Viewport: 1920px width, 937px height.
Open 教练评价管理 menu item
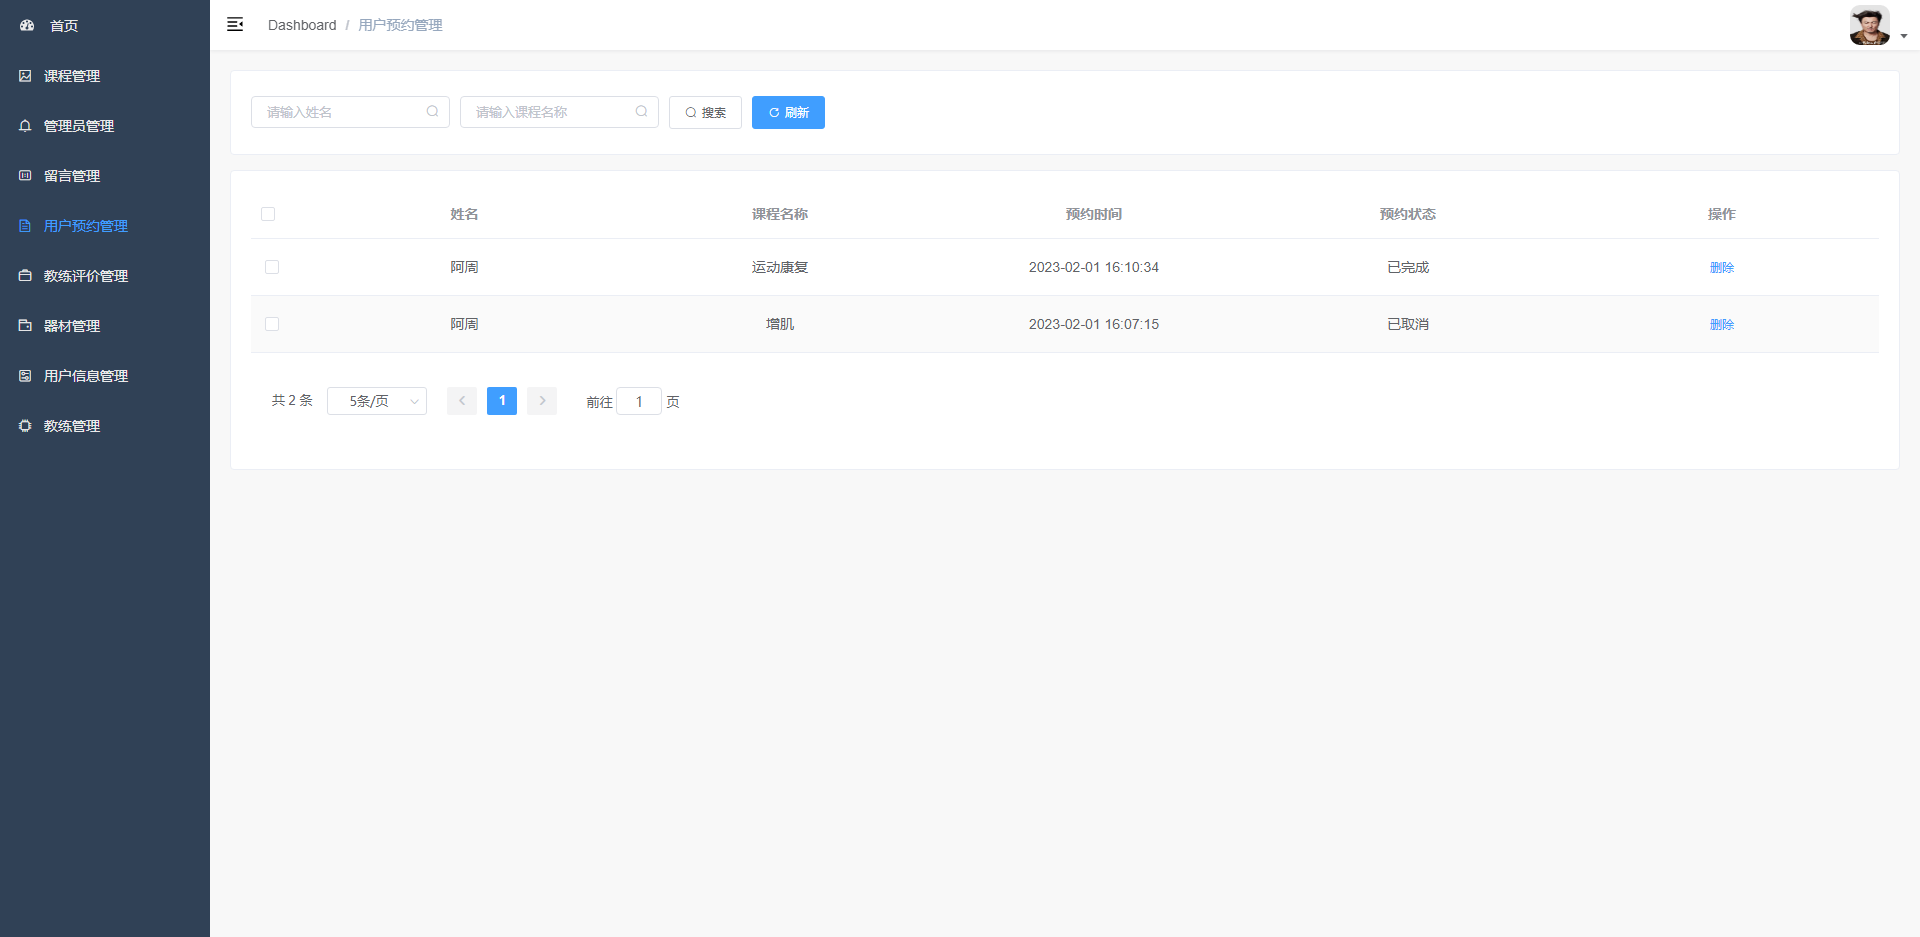(86, 276)
